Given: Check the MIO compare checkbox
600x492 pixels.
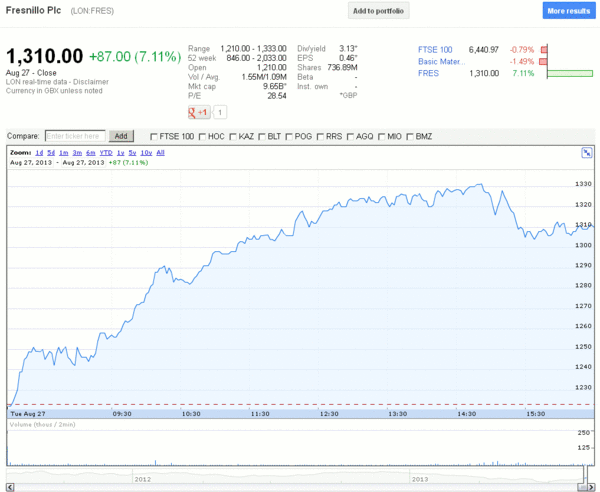Looking at the screenshot, I should 382,137.
